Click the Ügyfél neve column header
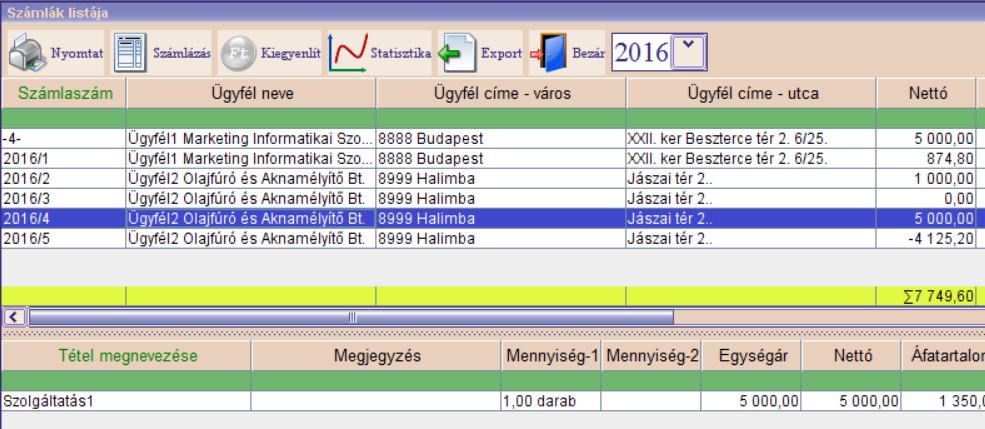985x429 pixels. point(250,93)
